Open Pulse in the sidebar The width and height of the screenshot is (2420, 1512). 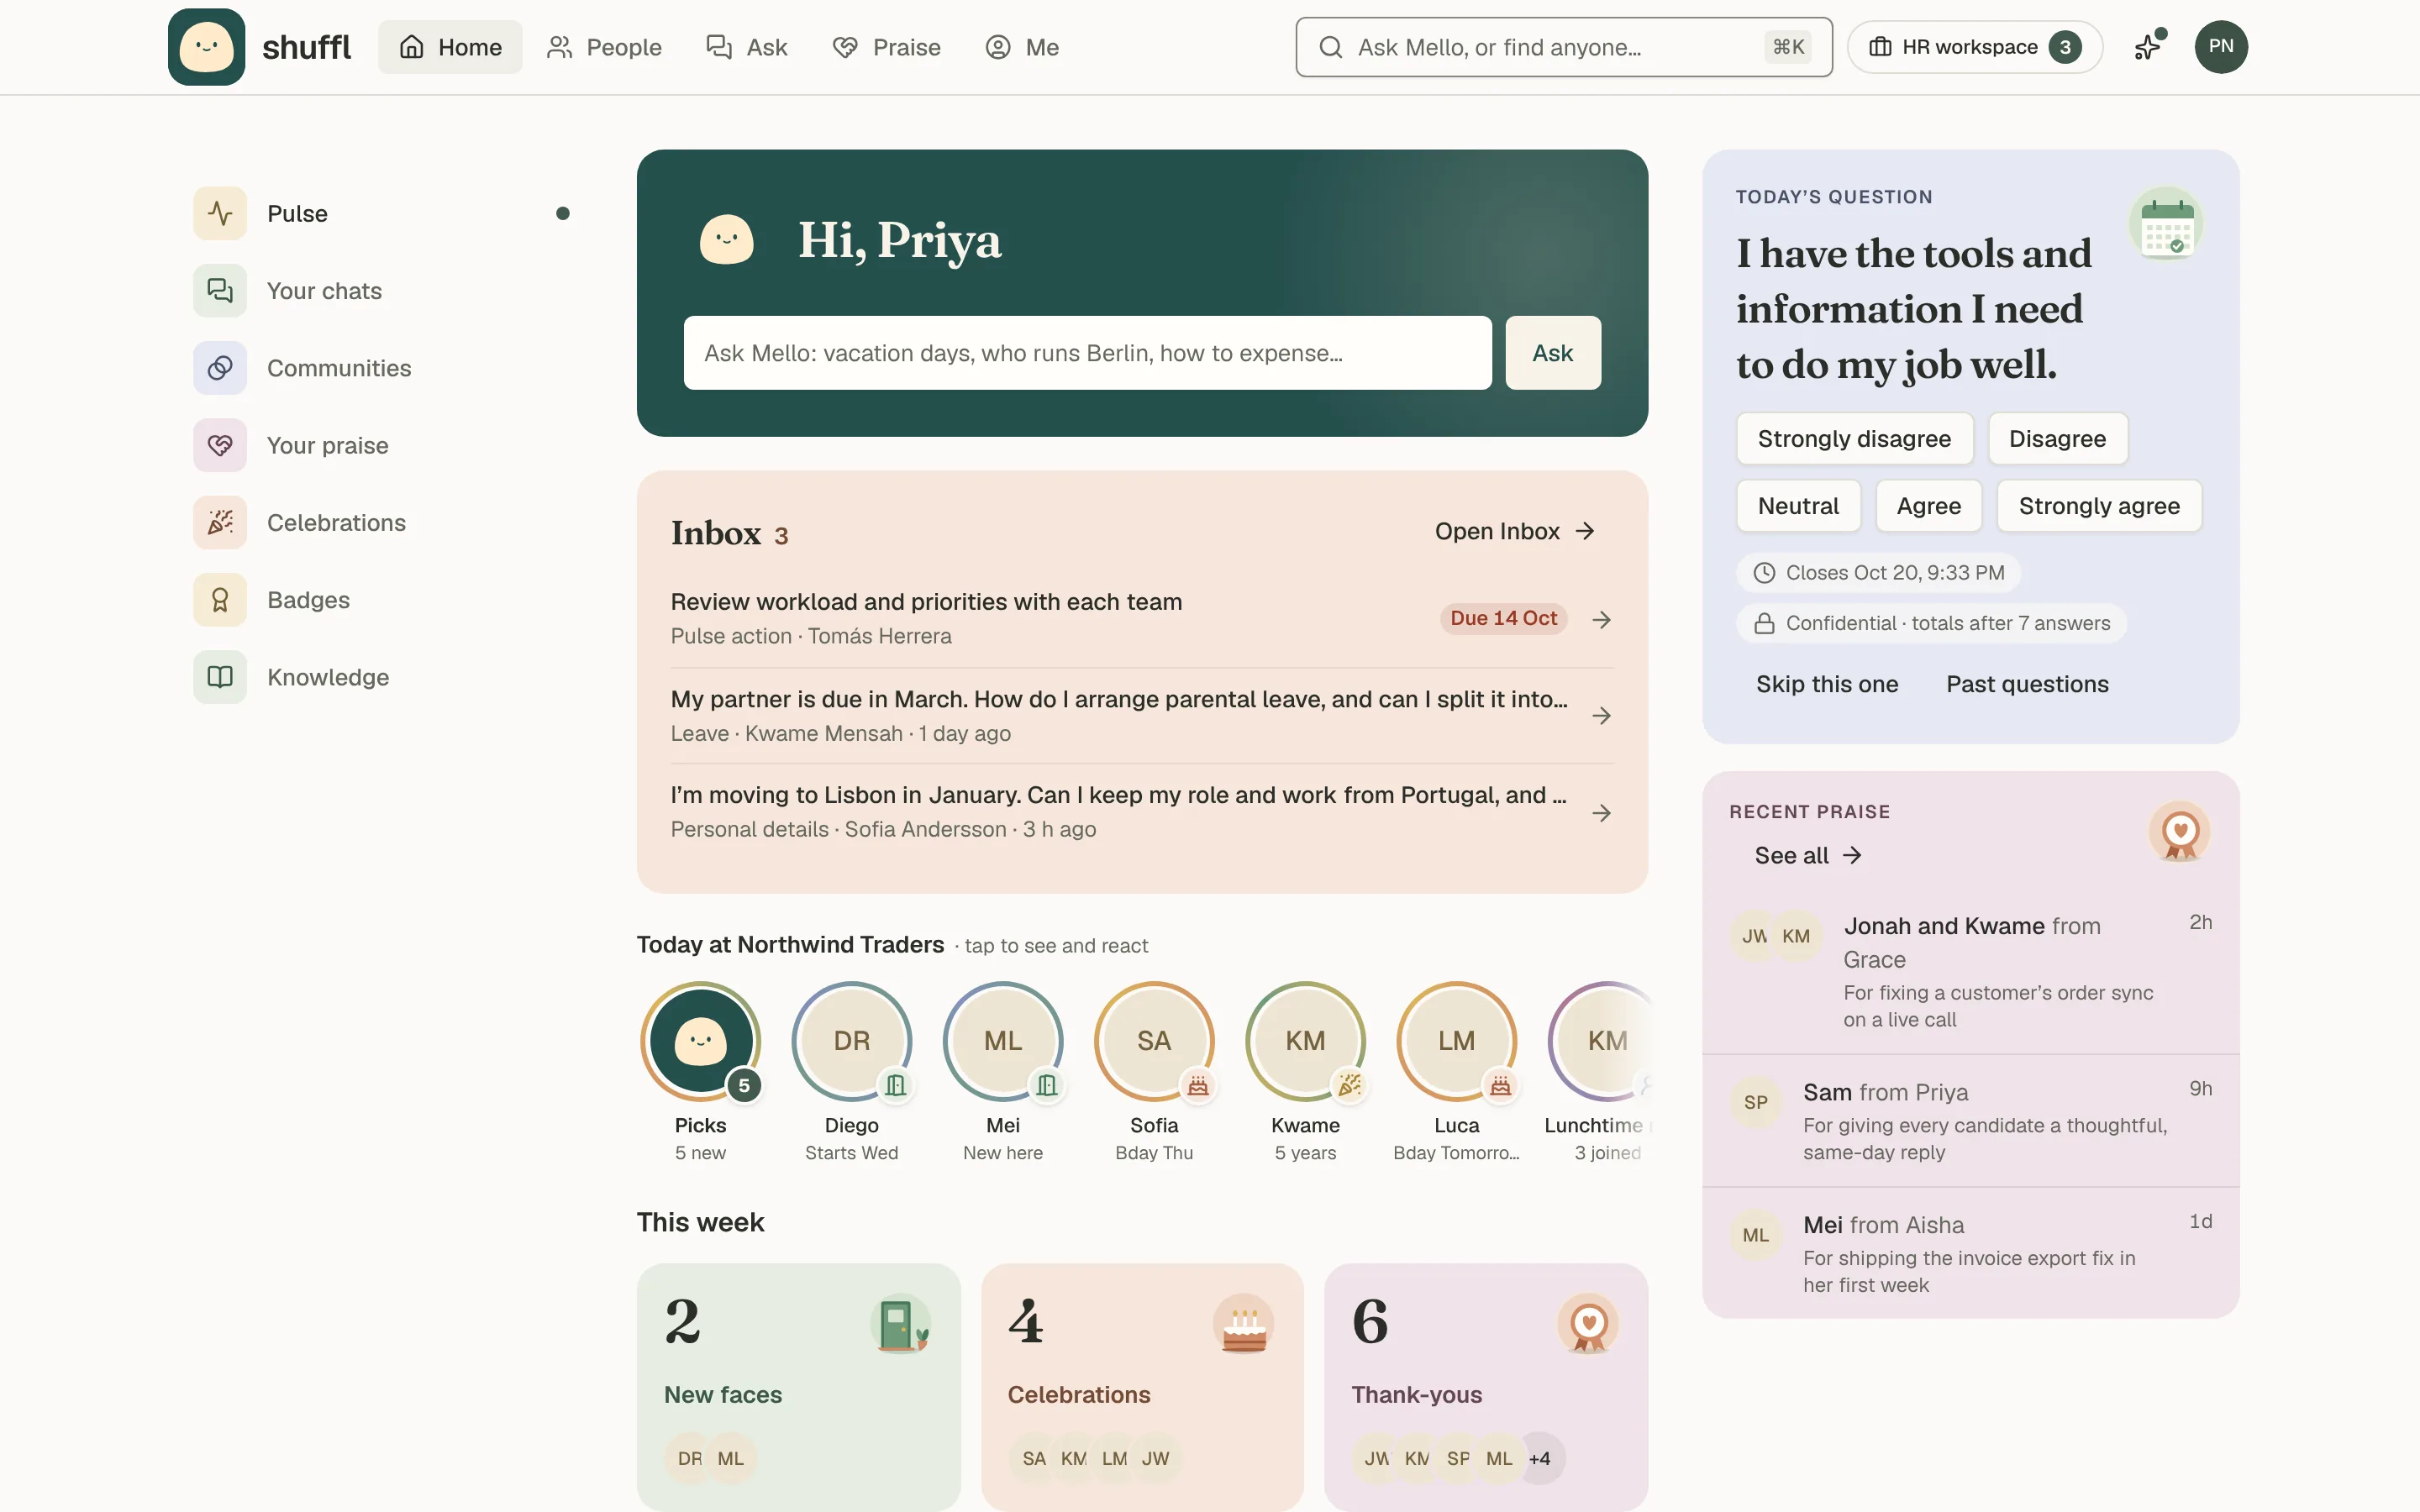tap(381, 213)
